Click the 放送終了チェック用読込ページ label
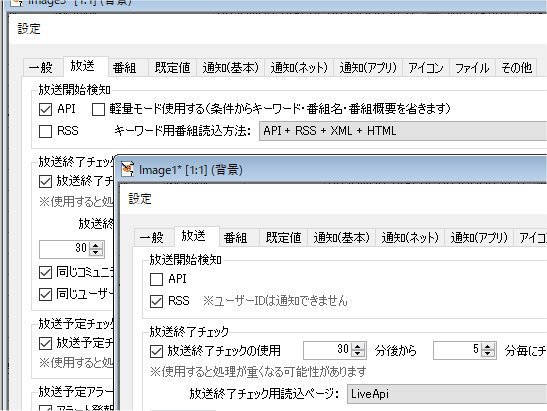This screenshot has width=547, height=411. (x=264, y=394)
